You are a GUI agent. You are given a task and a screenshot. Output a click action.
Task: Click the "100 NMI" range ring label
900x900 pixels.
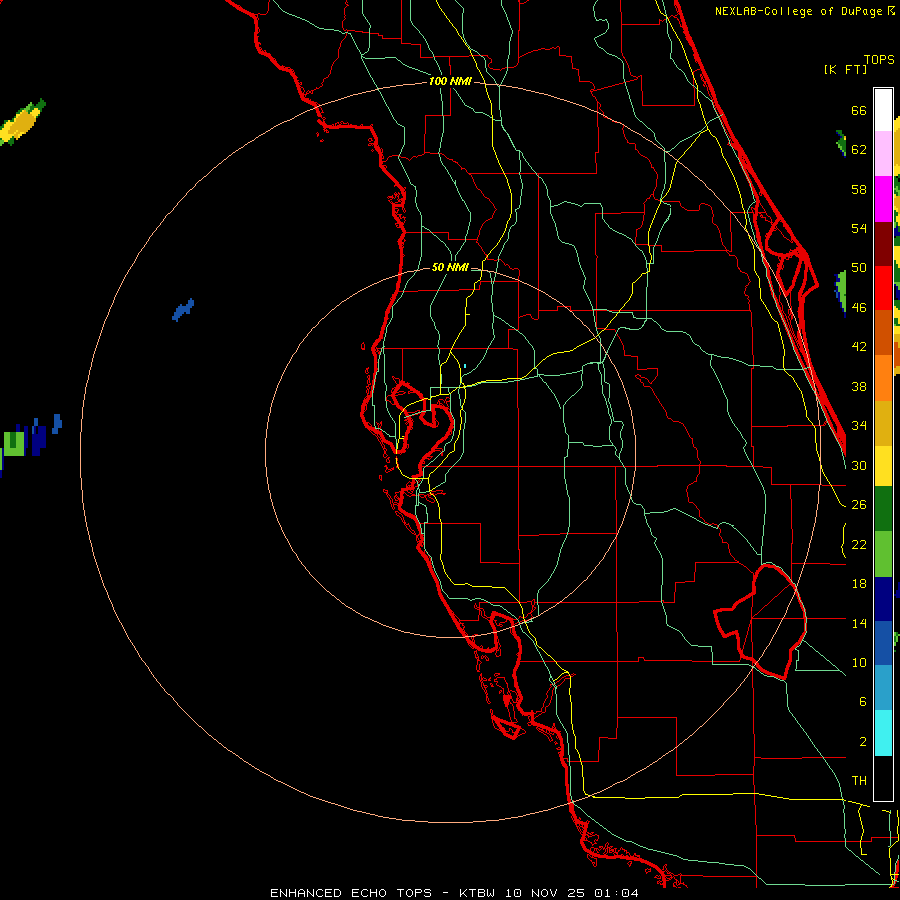point(450,82)
